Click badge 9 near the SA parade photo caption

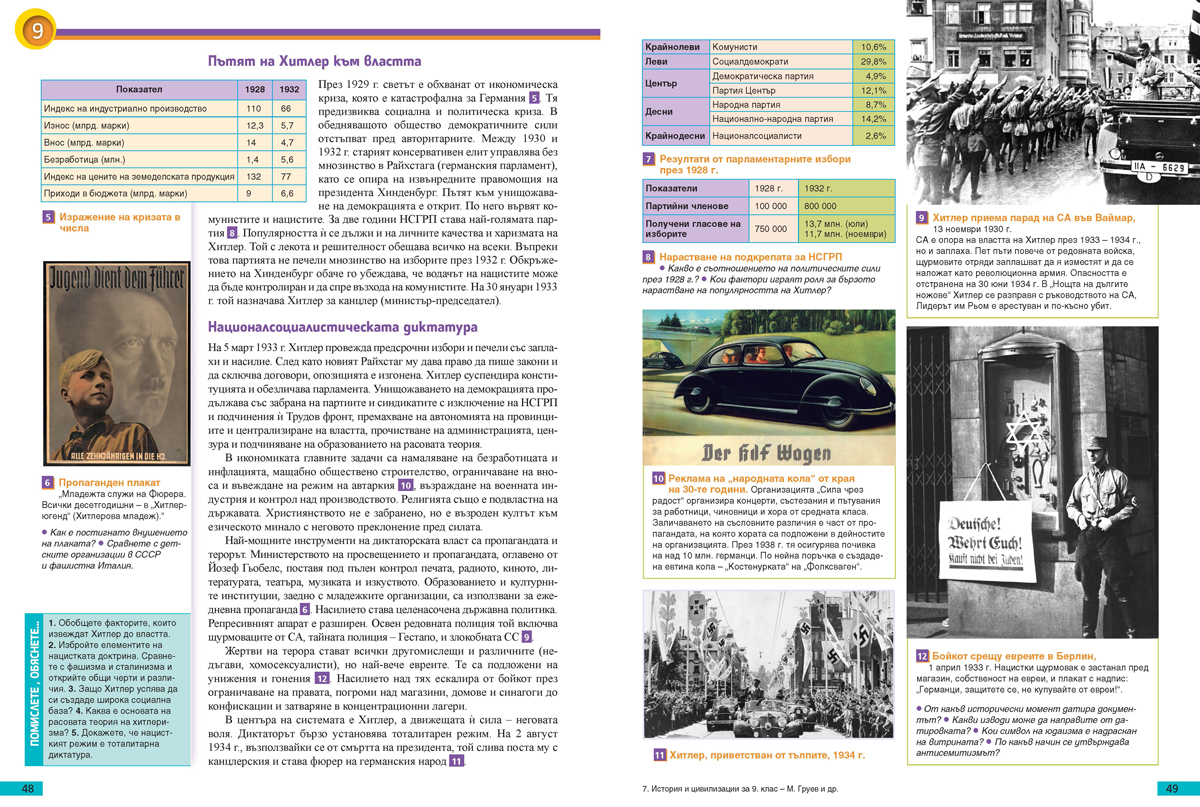coord(921,216)
